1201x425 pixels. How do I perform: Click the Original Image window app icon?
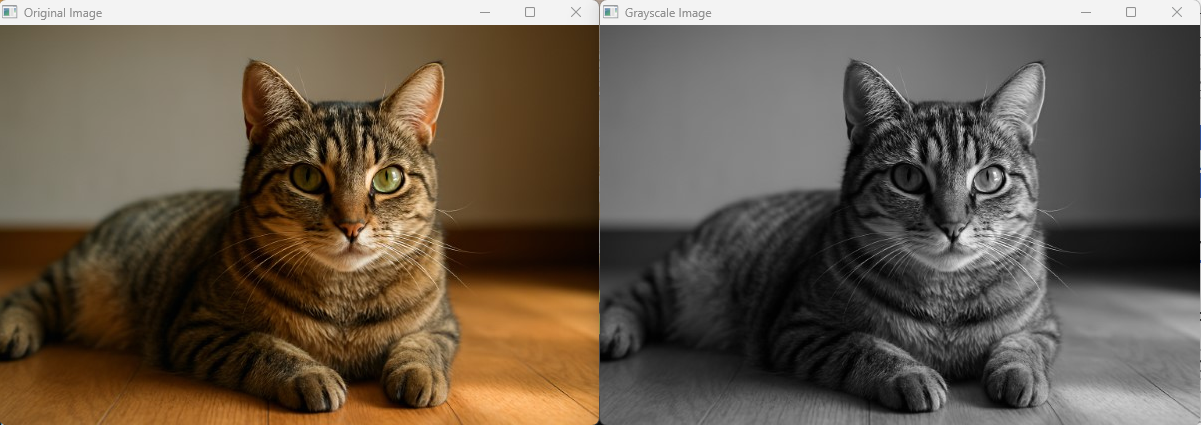[10, 12]
